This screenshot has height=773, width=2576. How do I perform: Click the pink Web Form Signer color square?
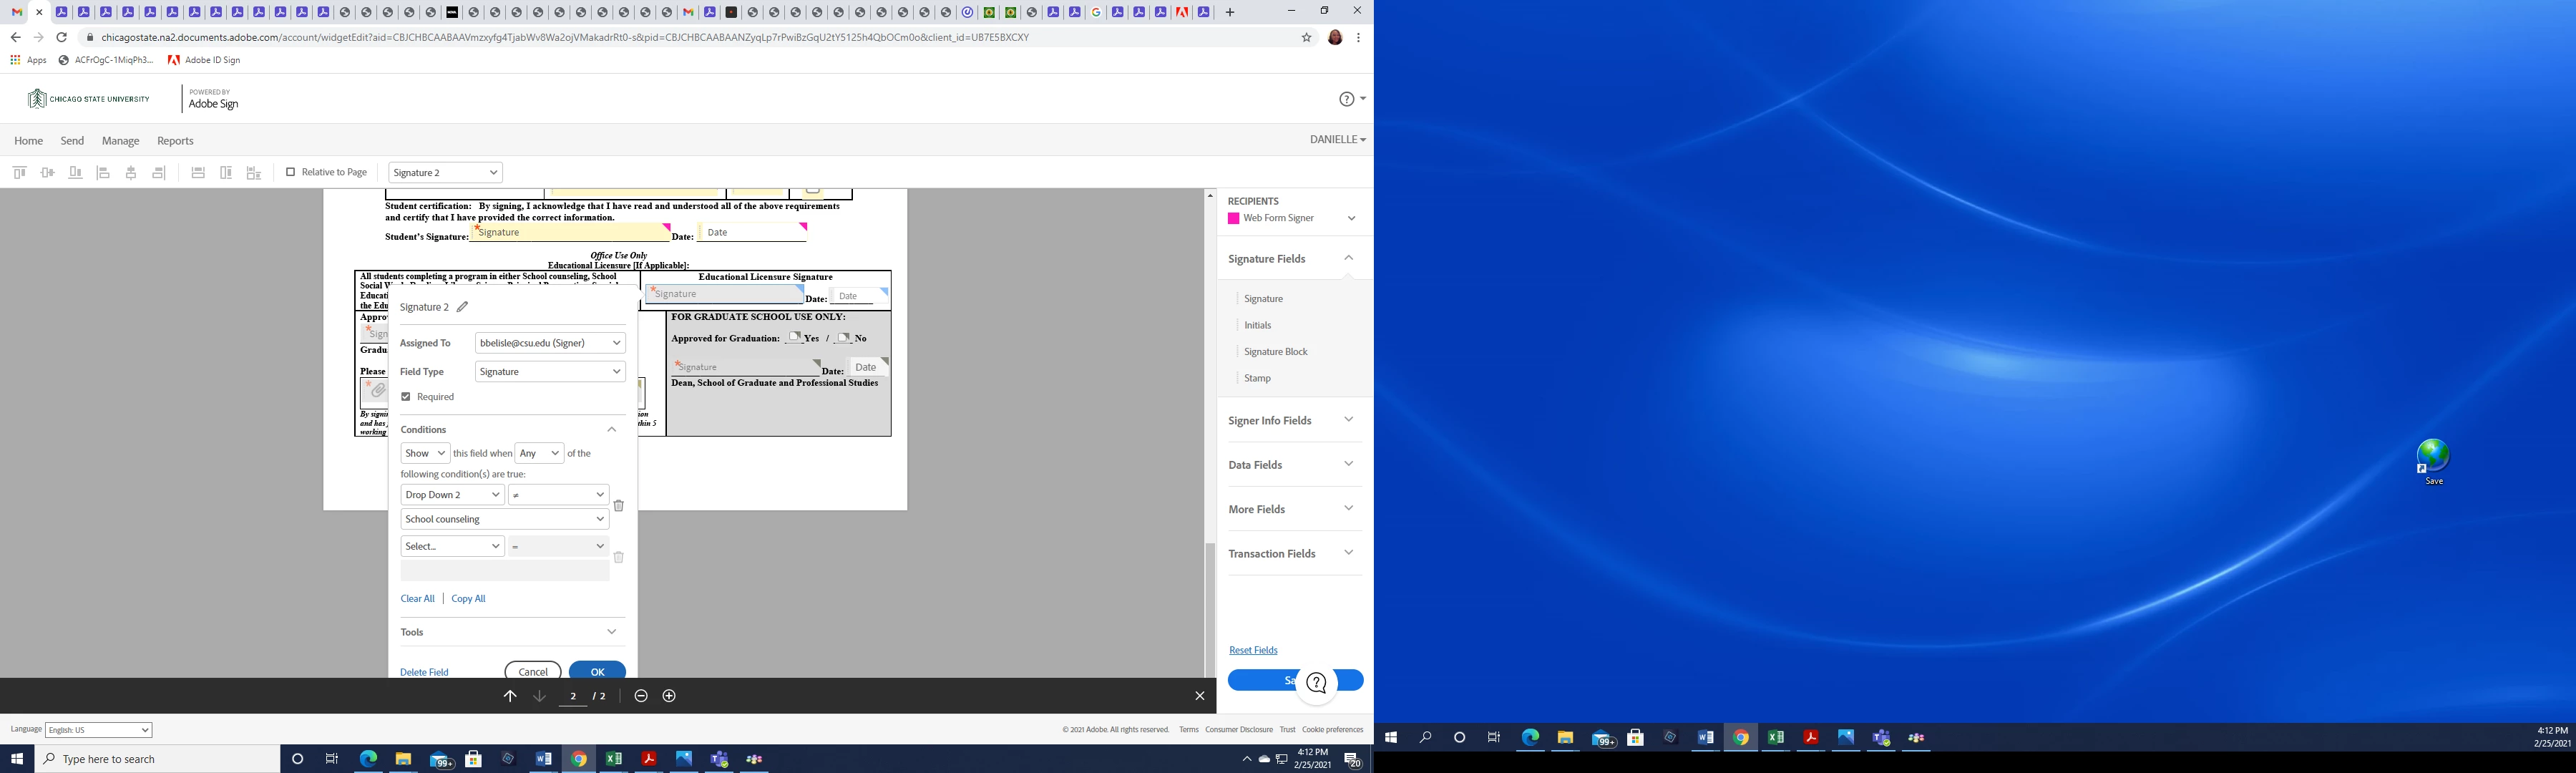pos(1234,218)
